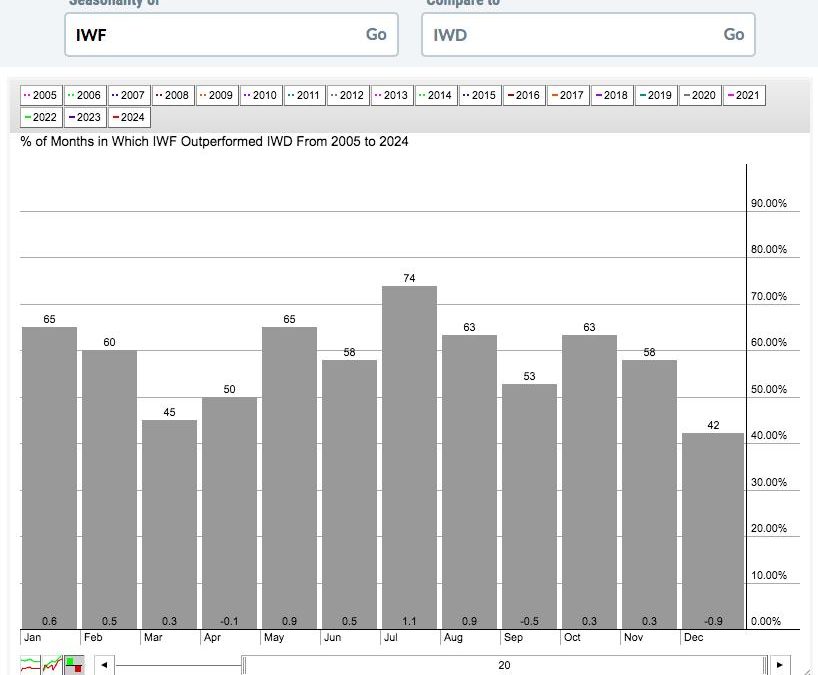The width and height of the screenshot is (818, 675).
Task: Click the 90.00% axis label
Action: (768, 203)
